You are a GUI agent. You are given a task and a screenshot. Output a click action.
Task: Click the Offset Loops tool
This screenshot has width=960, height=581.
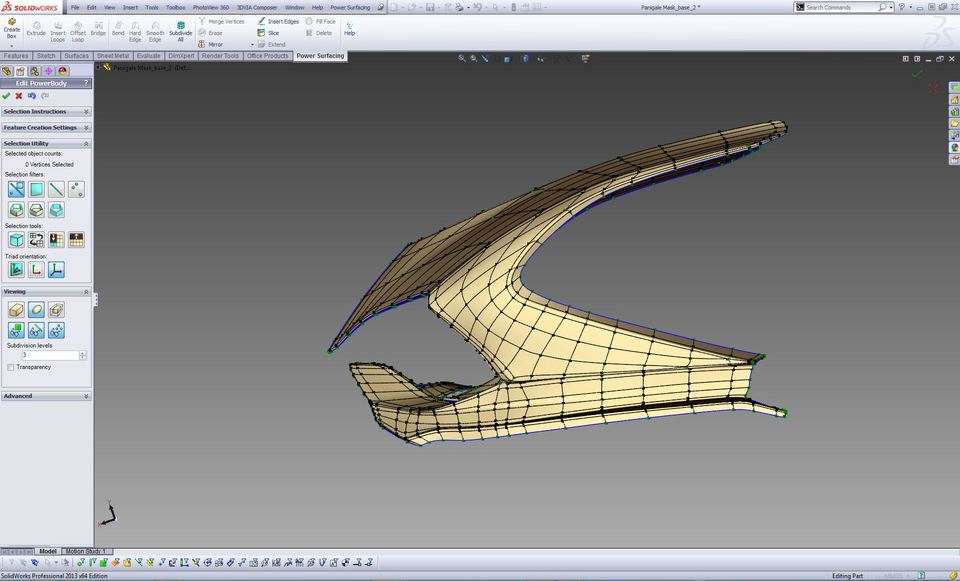pyautogui.click(x=76, y=30)
